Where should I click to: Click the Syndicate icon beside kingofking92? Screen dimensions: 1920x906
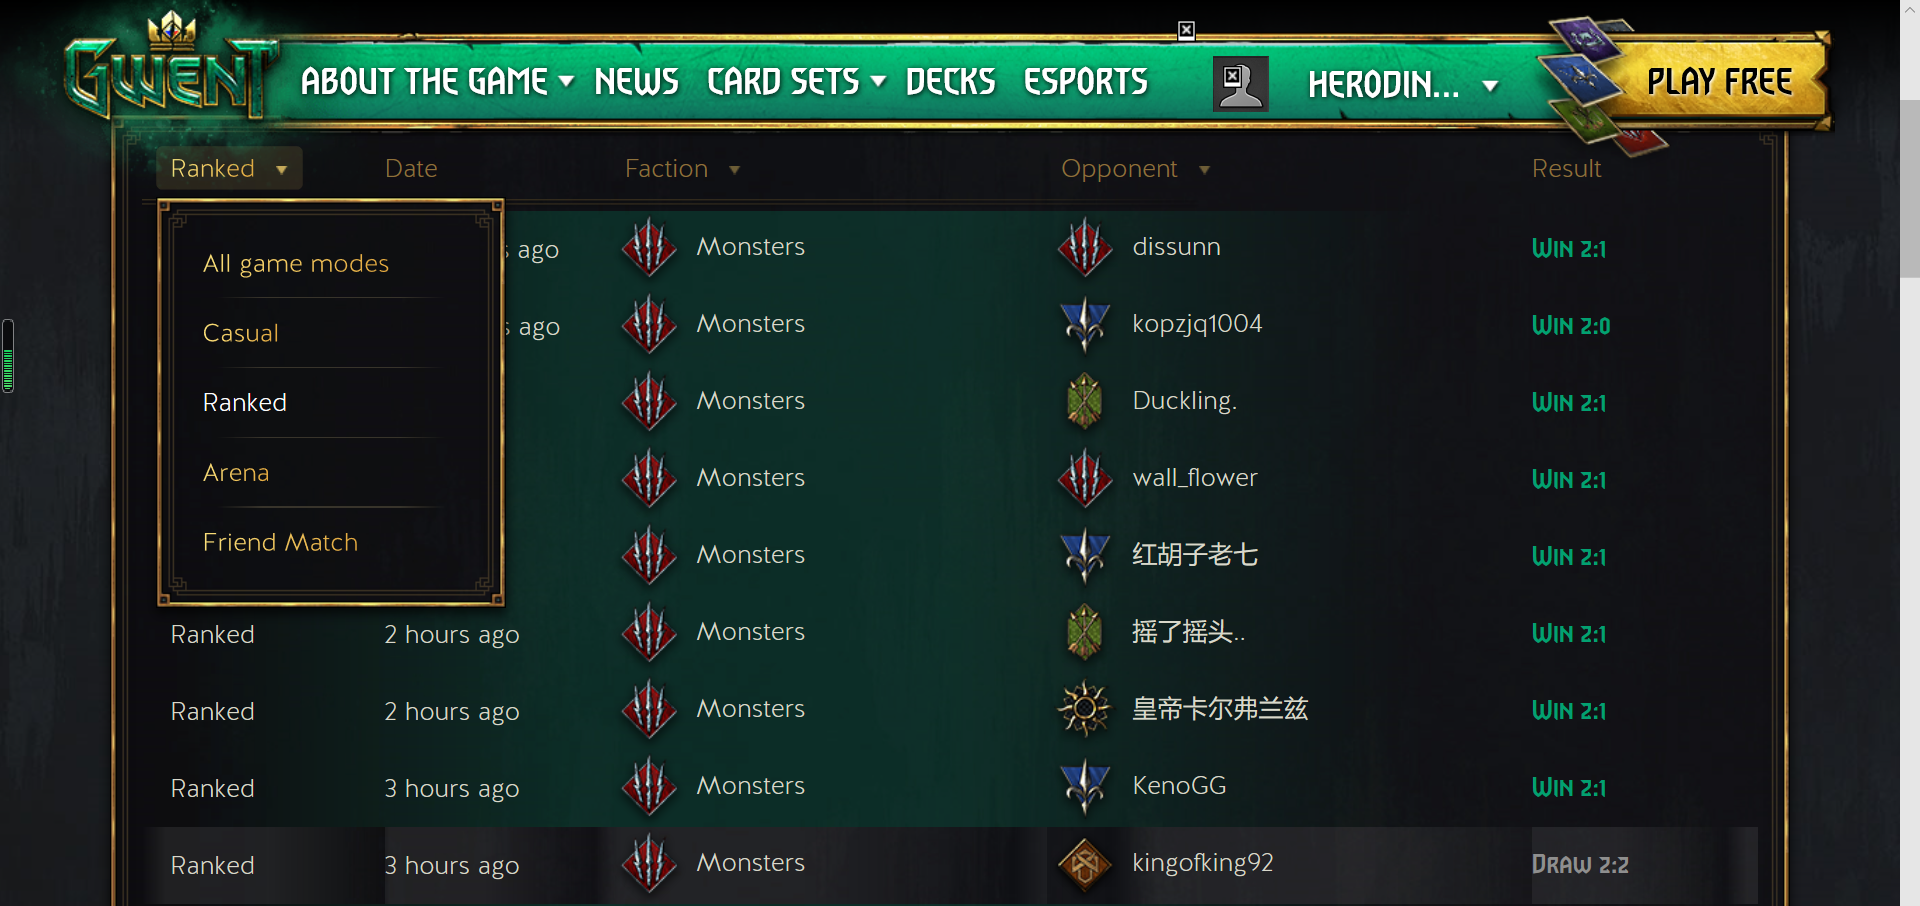click(x=1085, y=863)
